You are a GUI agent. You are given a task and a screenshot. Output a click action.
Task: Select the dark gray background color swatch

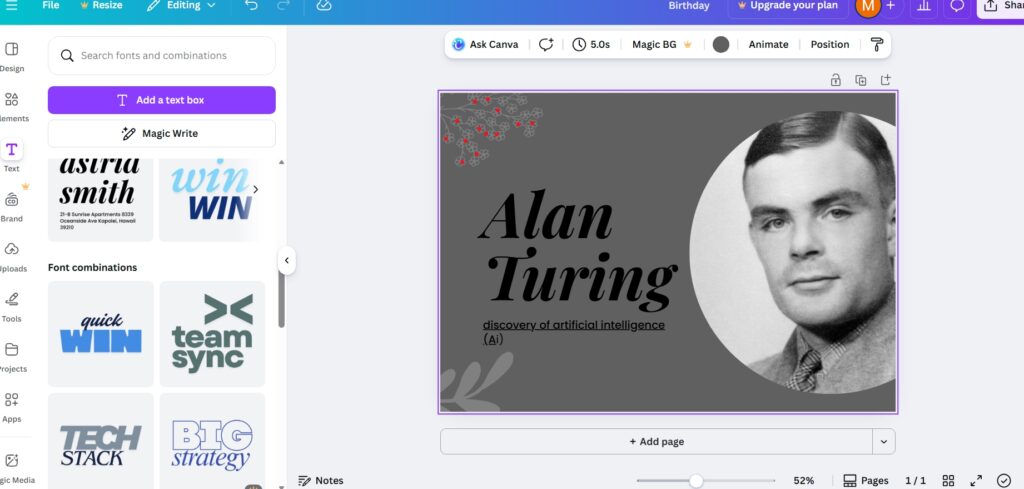pyautogui.click(x=721, y=44)
